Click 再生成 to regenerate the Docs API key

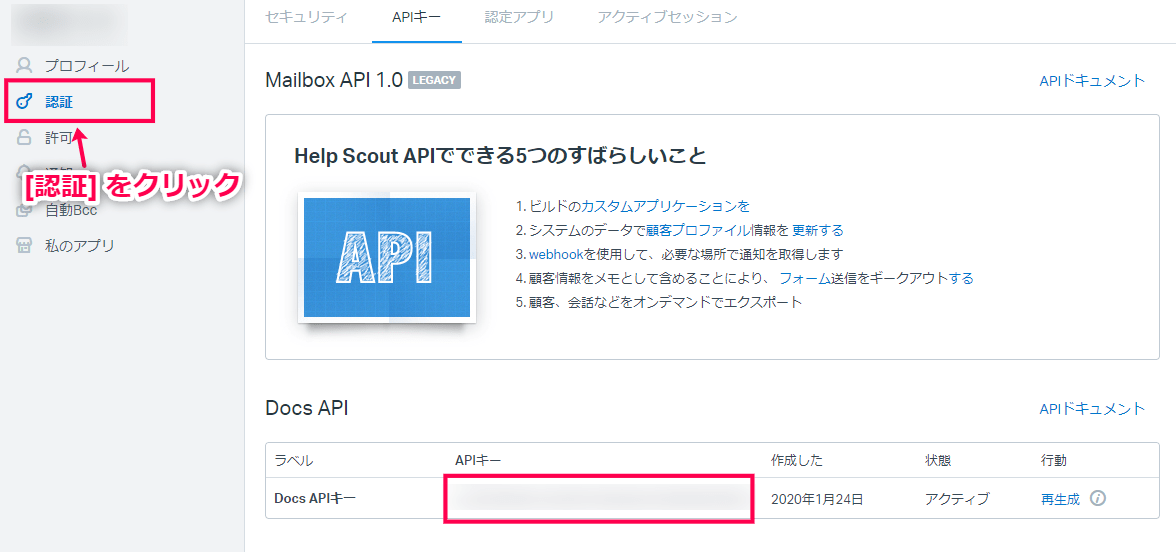click(x=1060, y=499)
